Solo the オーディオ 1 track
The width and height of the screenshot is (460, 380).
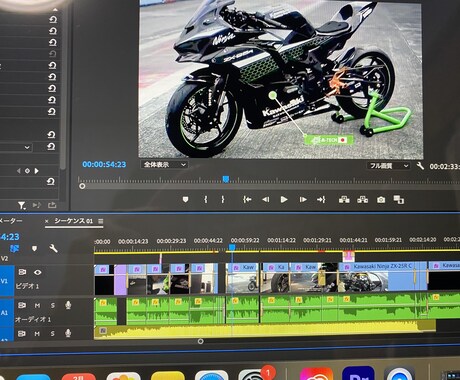[53, 305]
